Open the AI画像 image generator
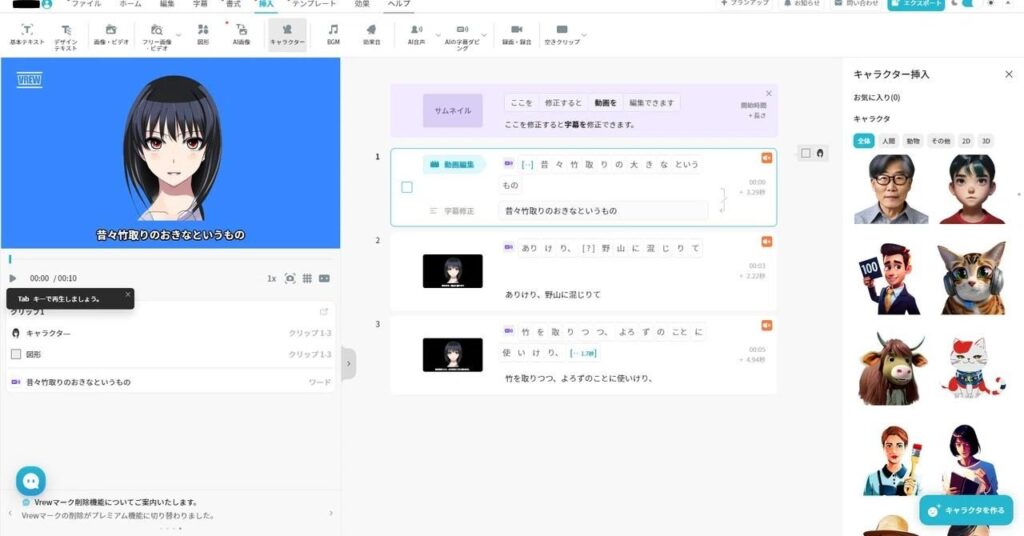 [x=241, y=35]
